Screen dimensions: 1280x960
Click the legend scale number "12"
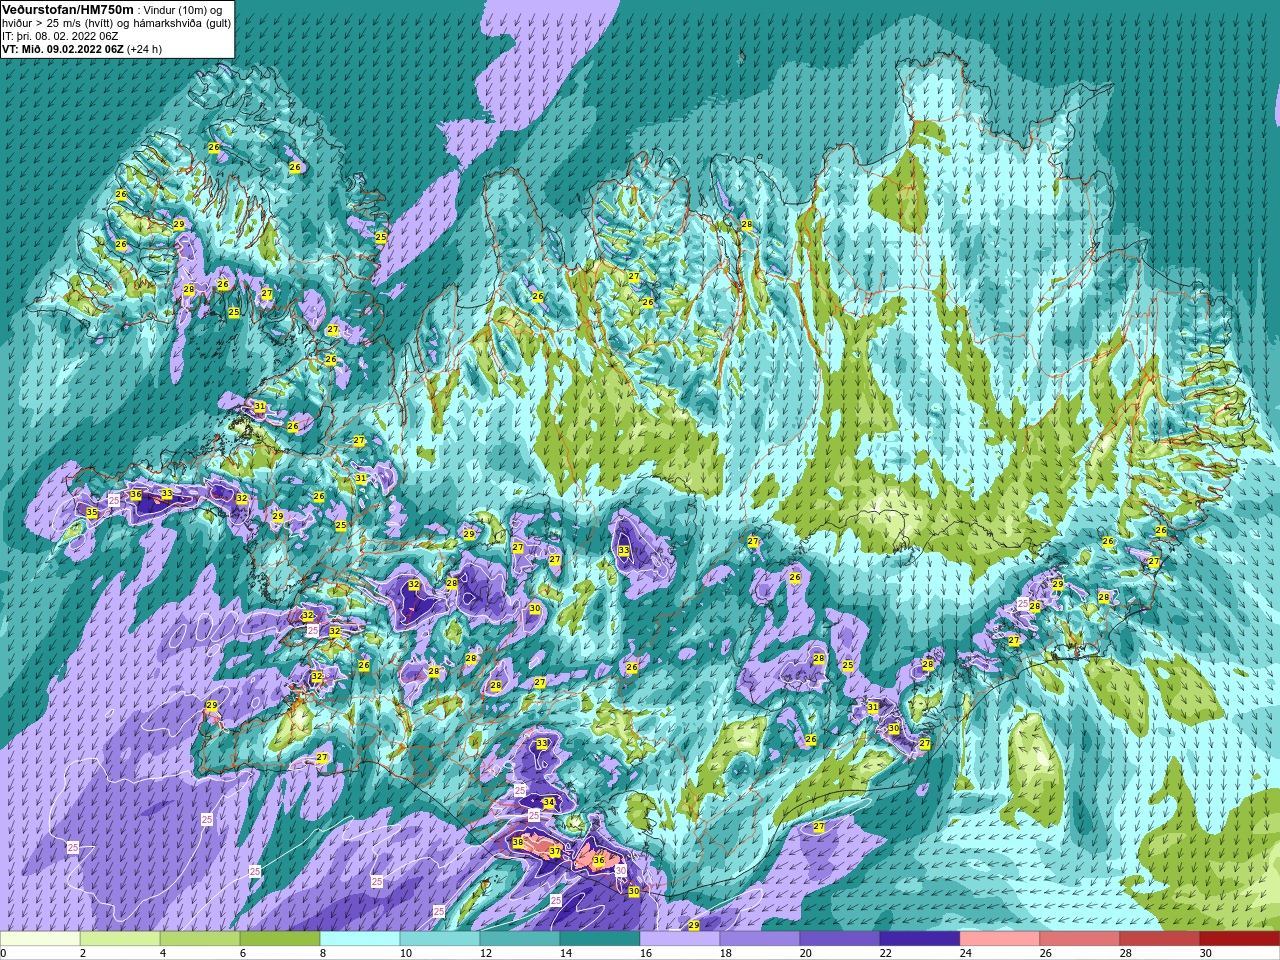click(485, 953)
